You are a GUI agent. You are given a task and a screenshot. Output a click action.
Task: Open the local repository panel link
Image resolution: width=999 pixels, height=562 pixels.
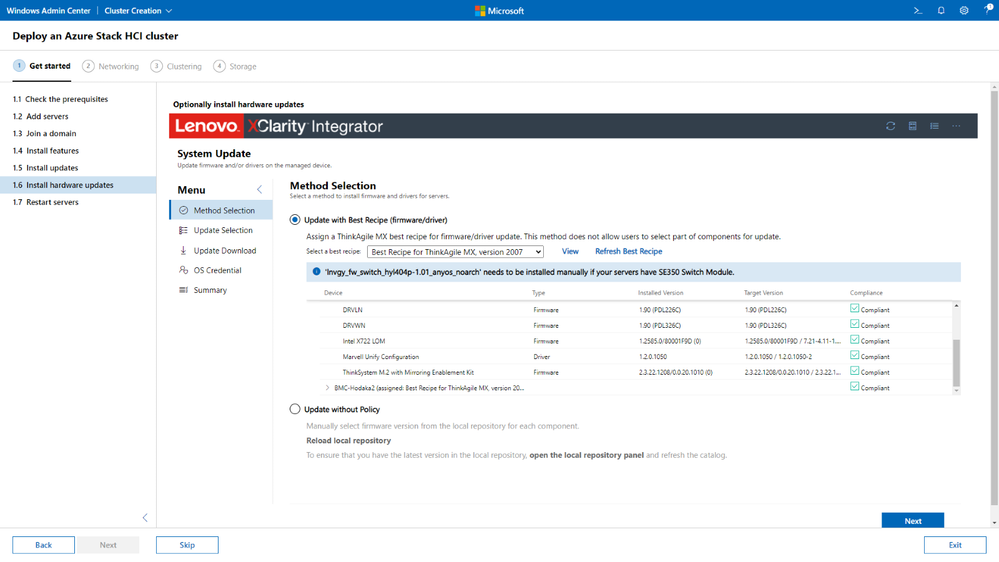586,455
